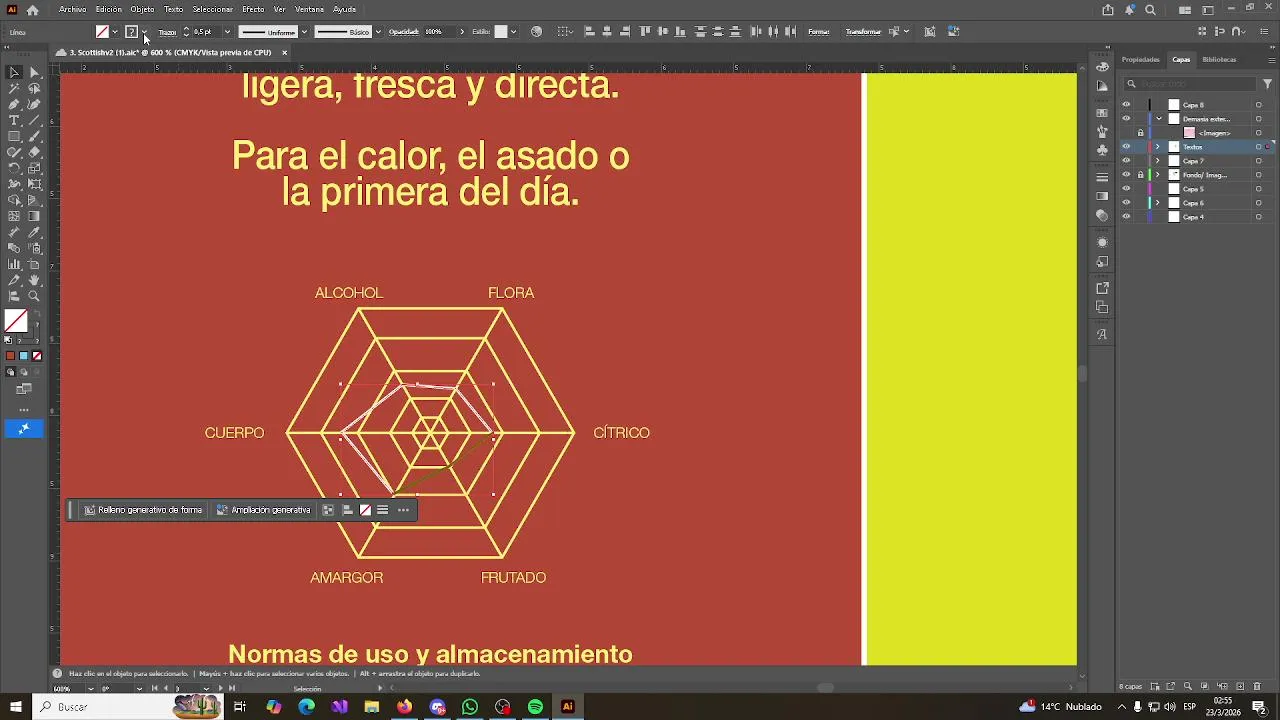Open the Estilo graphic style dropdown
Image resolution: width=1280 pixels, height=720 pixels.
click(513, 32)
